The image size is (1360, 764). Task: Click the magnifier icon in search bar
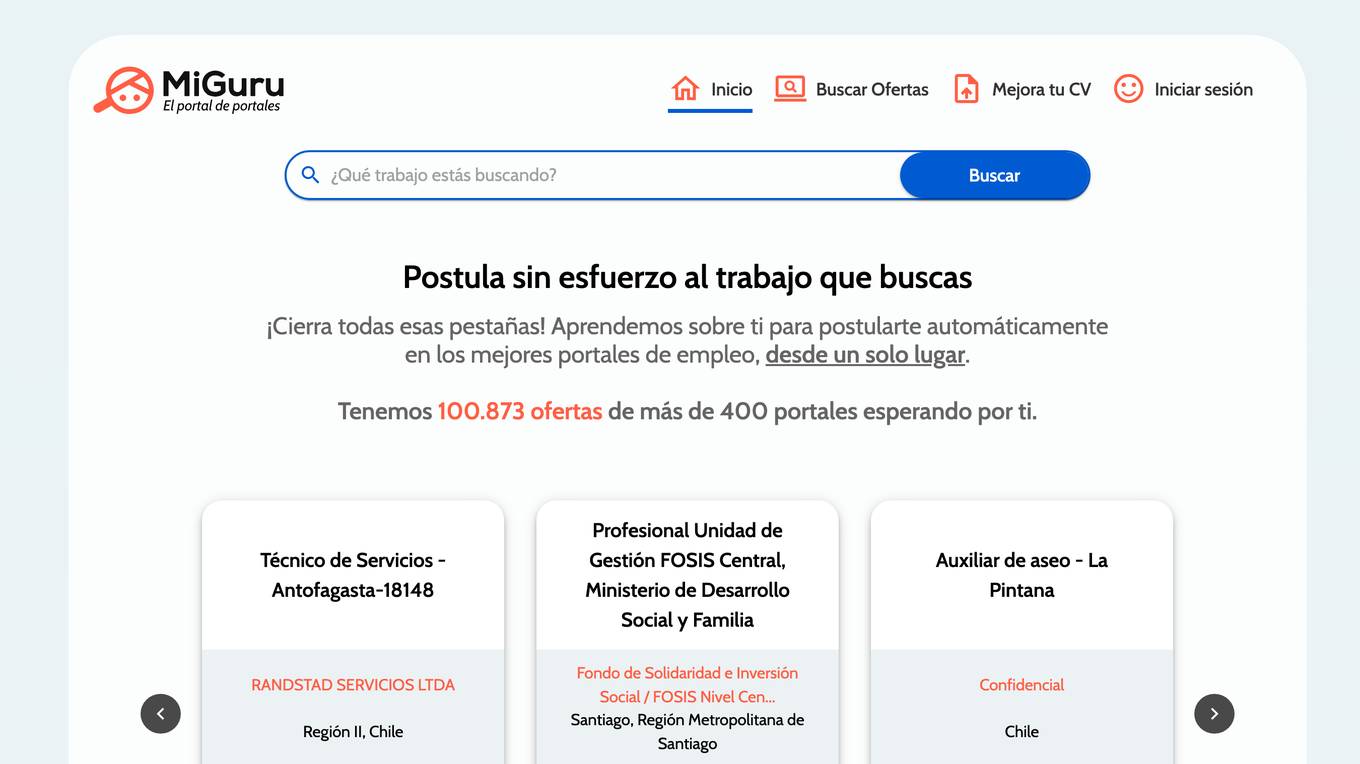pyautogui.click(x=311, y=175)
